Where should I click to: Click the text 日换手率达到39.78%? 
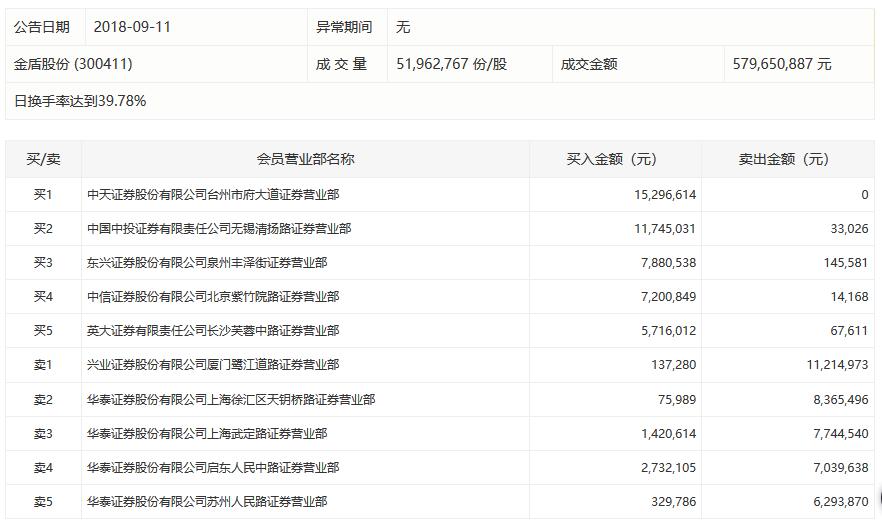(80, 101)
